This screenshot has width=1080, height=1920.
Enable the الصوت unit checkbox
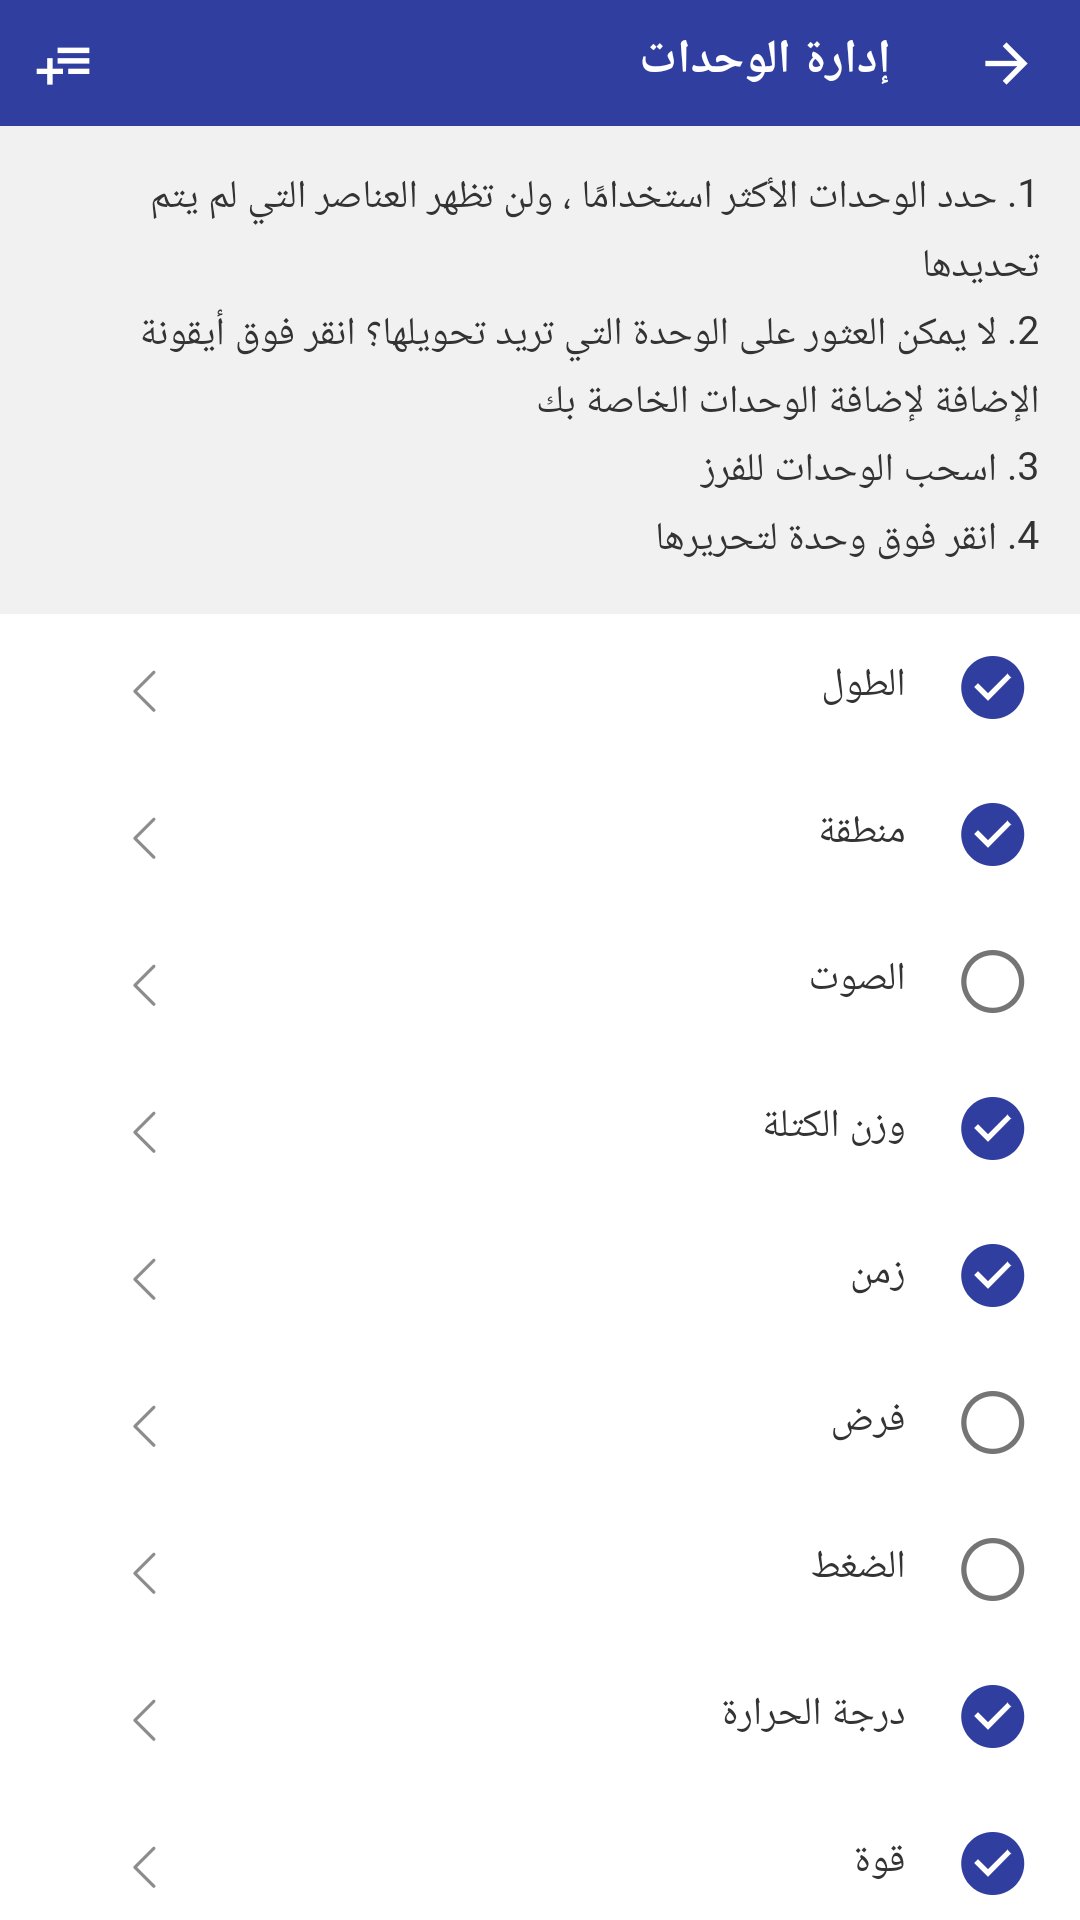992,981
